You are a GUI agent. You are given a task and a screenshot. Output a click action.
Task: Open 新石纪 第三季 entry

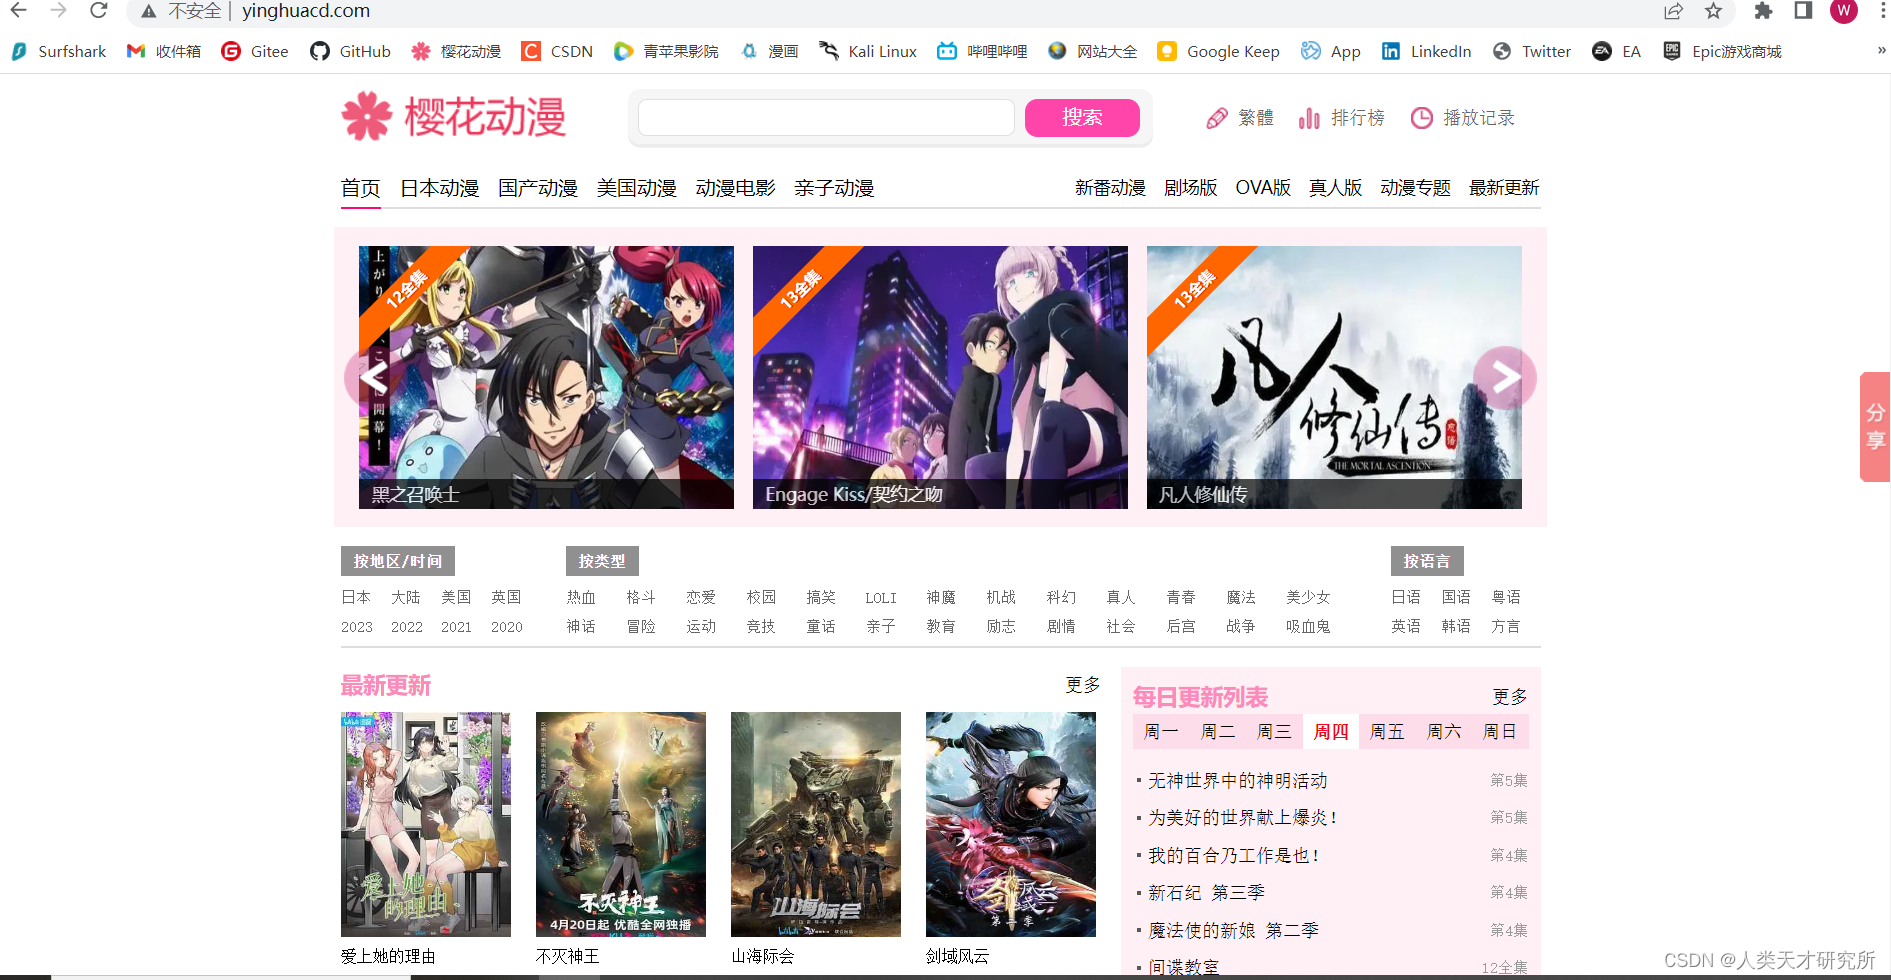click(1206, 892)
